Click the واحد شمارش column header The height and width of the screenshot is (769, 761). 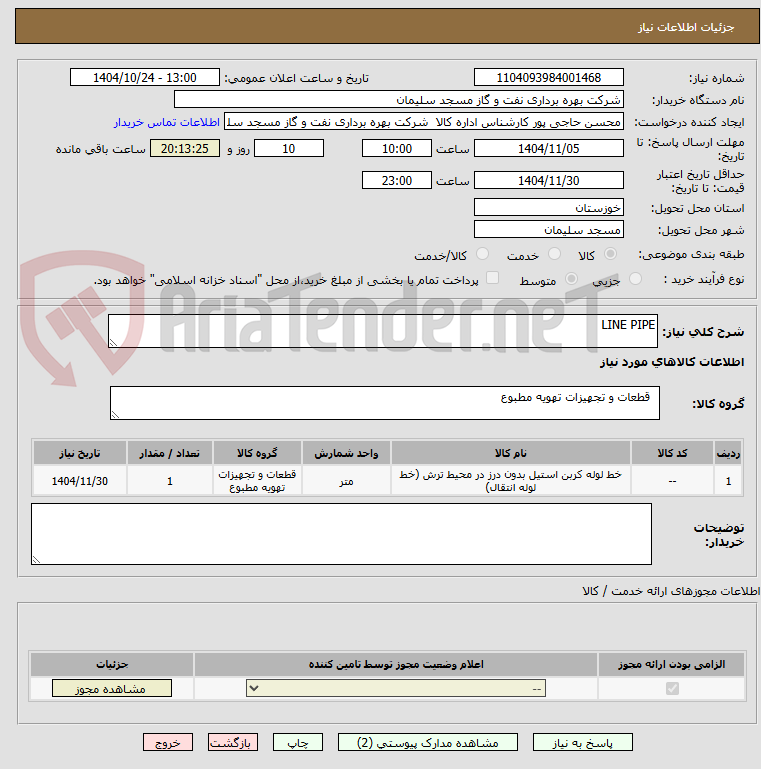point(346,453)
